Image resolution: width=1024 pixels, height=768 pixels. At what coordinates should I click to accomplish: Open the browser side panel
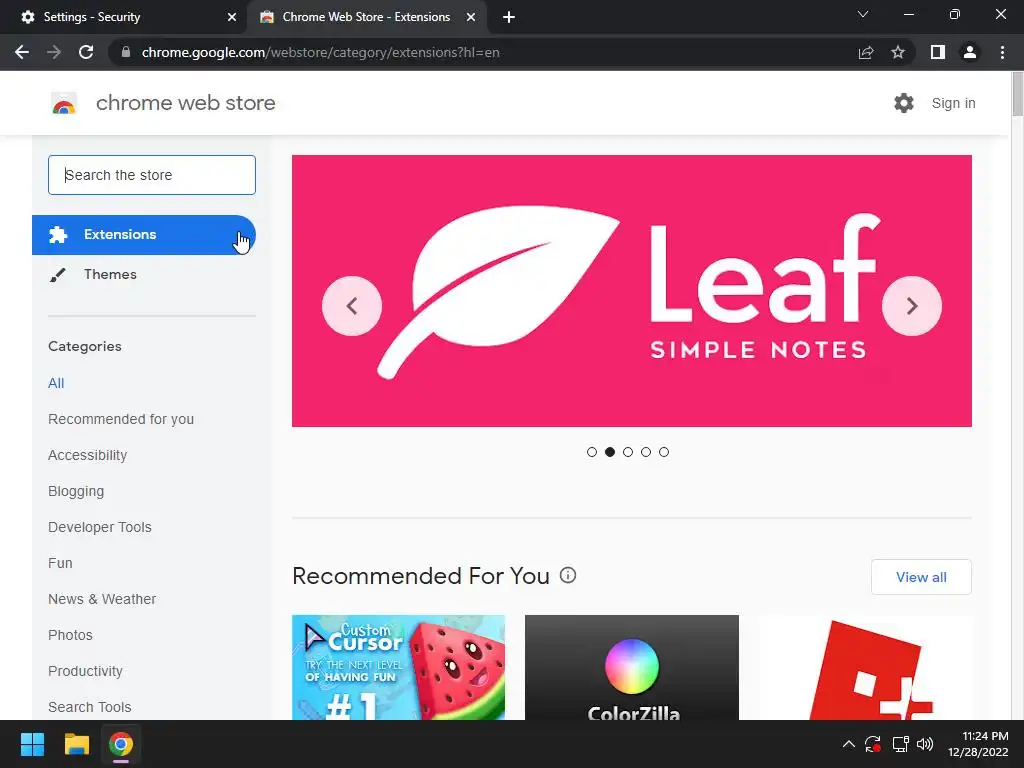938,52
